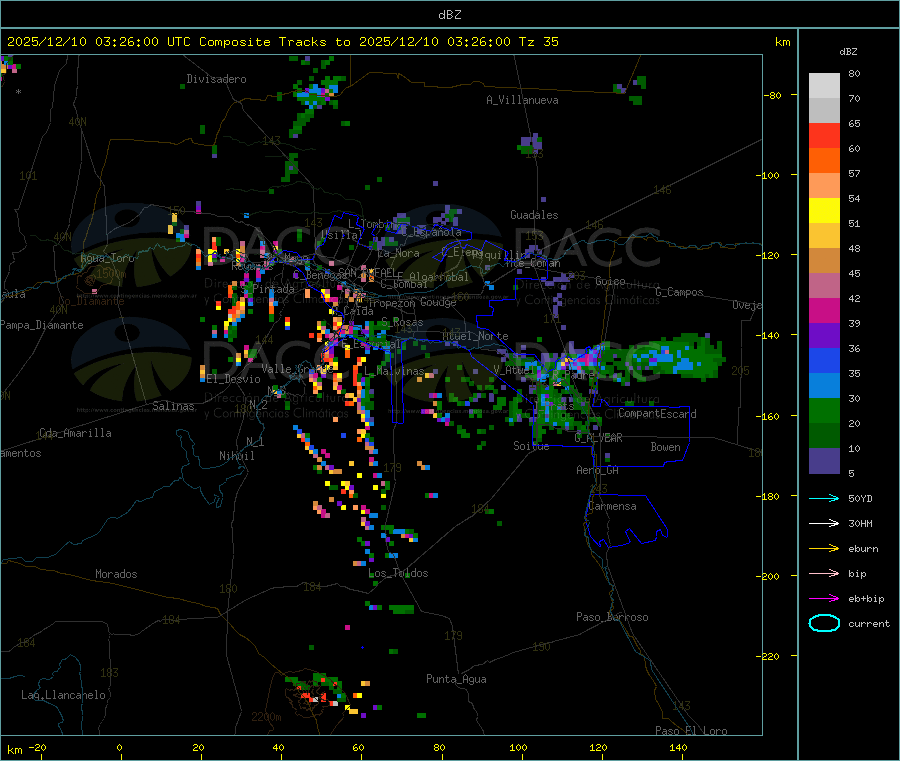Image resolution: width=900 pixels, height=761 pixels.
Task: Click the Agua_Toro location label
Action: click(x=107, y=258)
